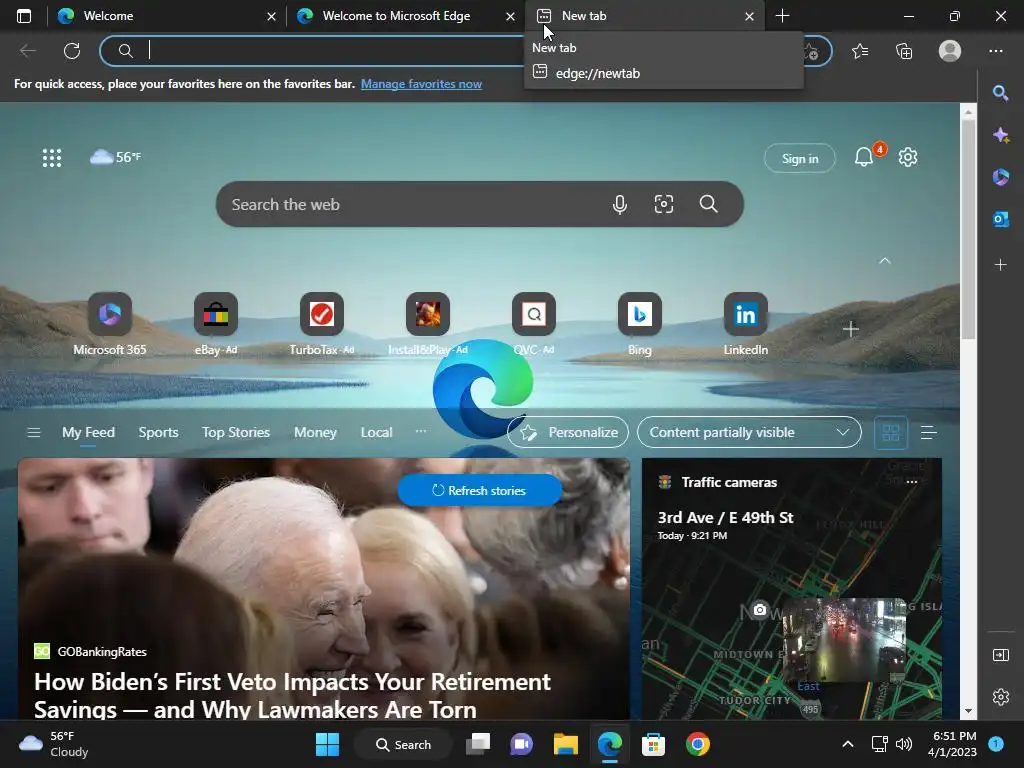Open Google Chrome from taskbar
The width and height of the screenshot is (1024, 768).
[x=697, y=744]
